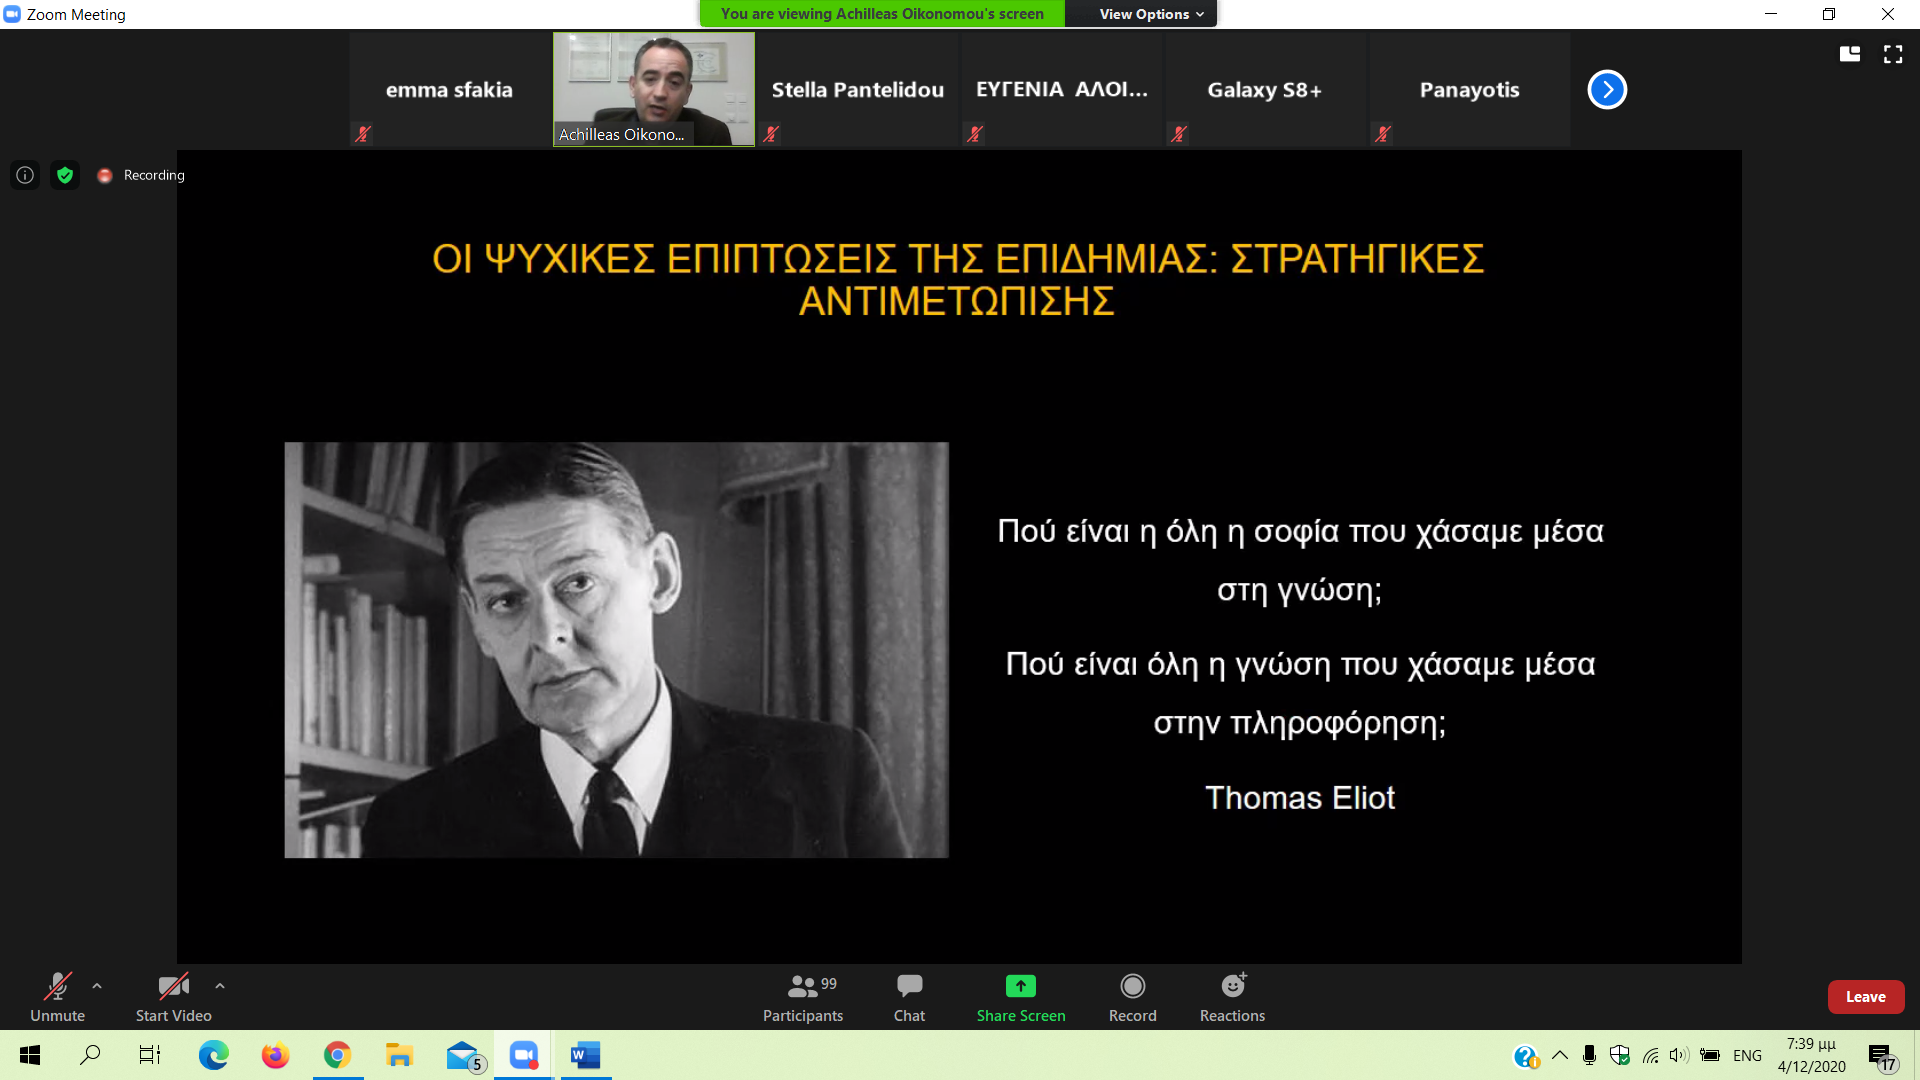The image size is (1920, 1080).
Task: Switch to gallery view layout icon
Action: coord(1850,54)
